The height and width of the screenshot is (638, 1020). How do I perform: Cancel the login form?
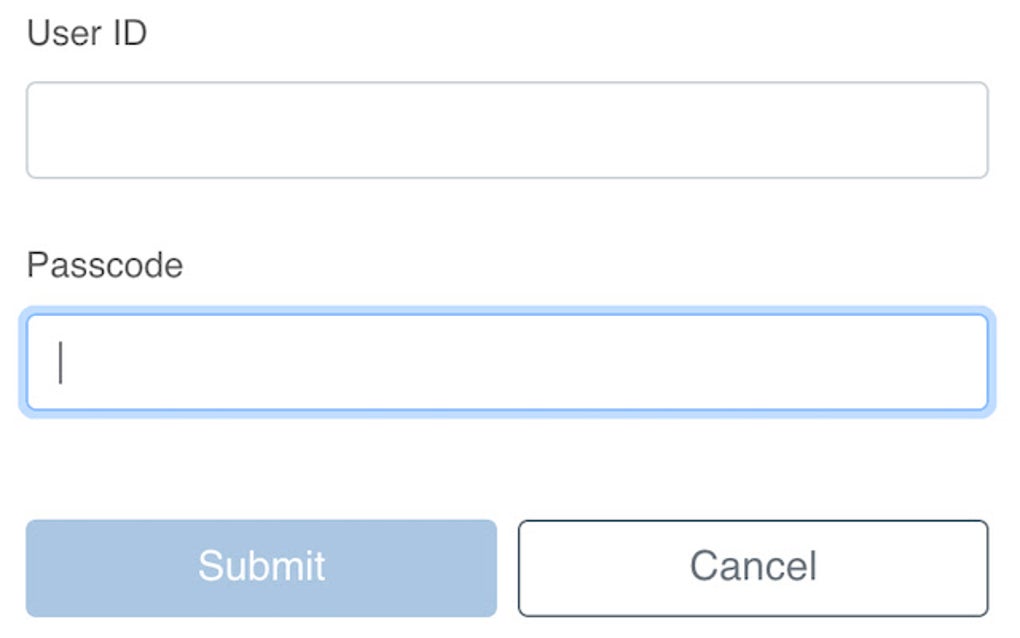753,568
